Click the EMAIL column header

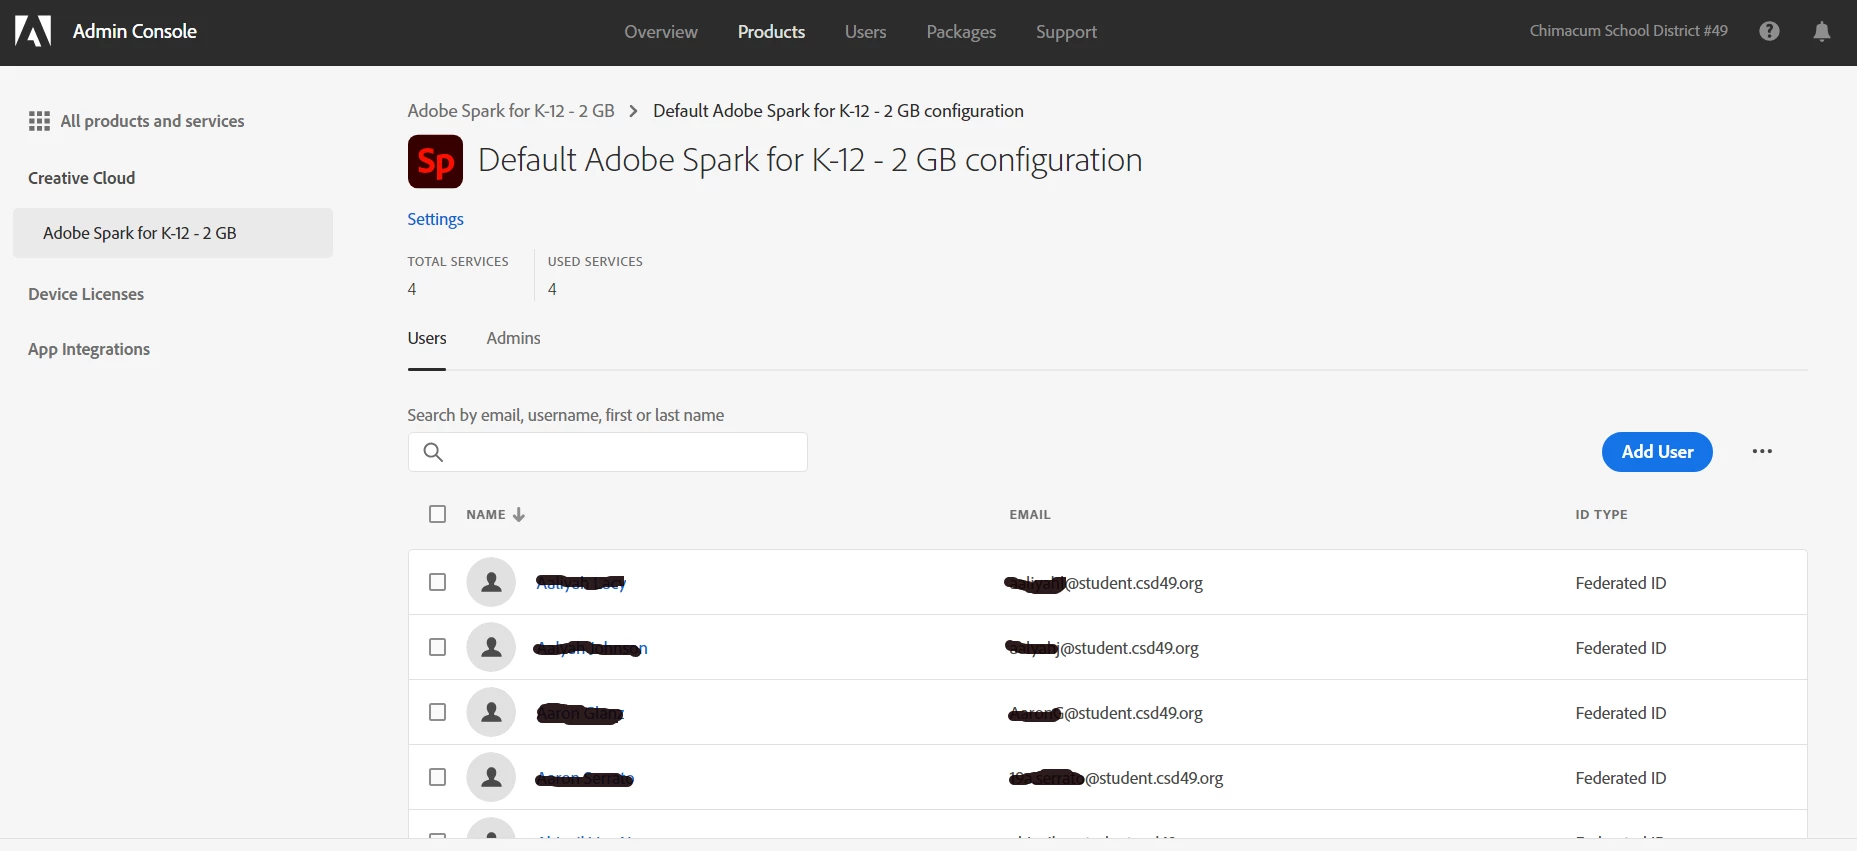click(x=1029, y=514)
